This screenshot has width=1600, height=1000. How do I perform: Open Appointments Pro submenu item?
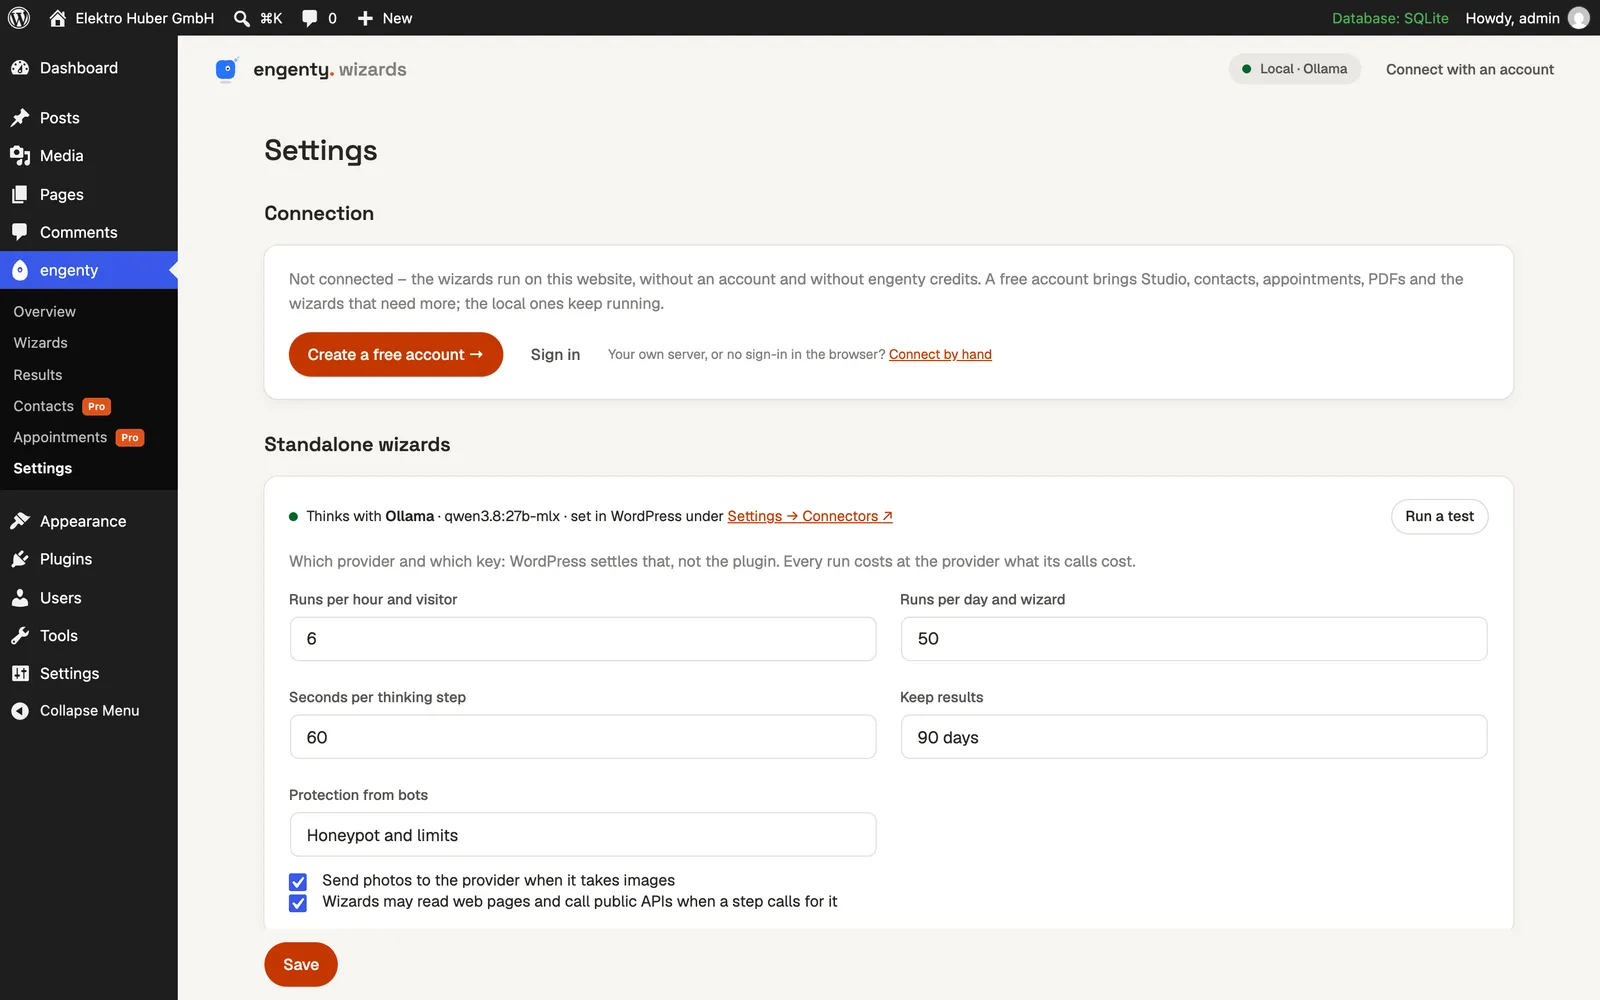click(x=79, y=437)
